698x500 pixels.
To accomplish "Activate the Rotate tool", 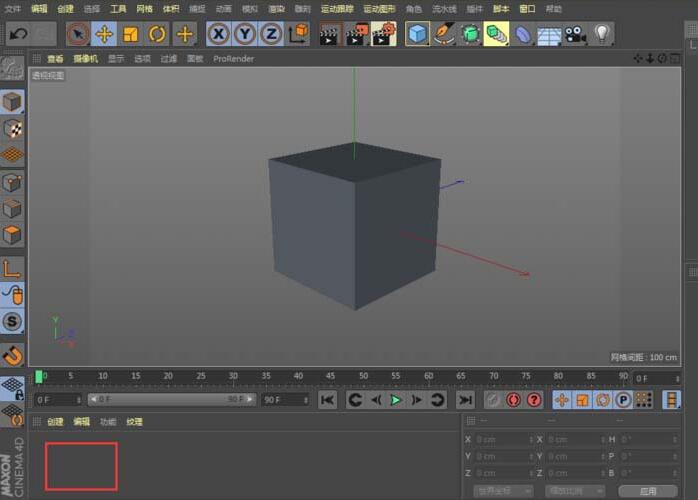I will coord(157,34).
